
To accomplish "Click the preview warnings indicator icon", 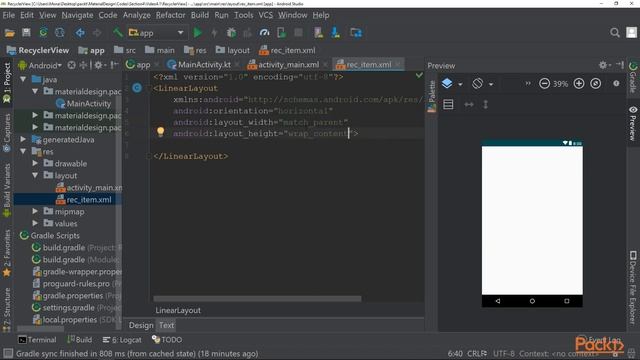I will click(616, 83).
